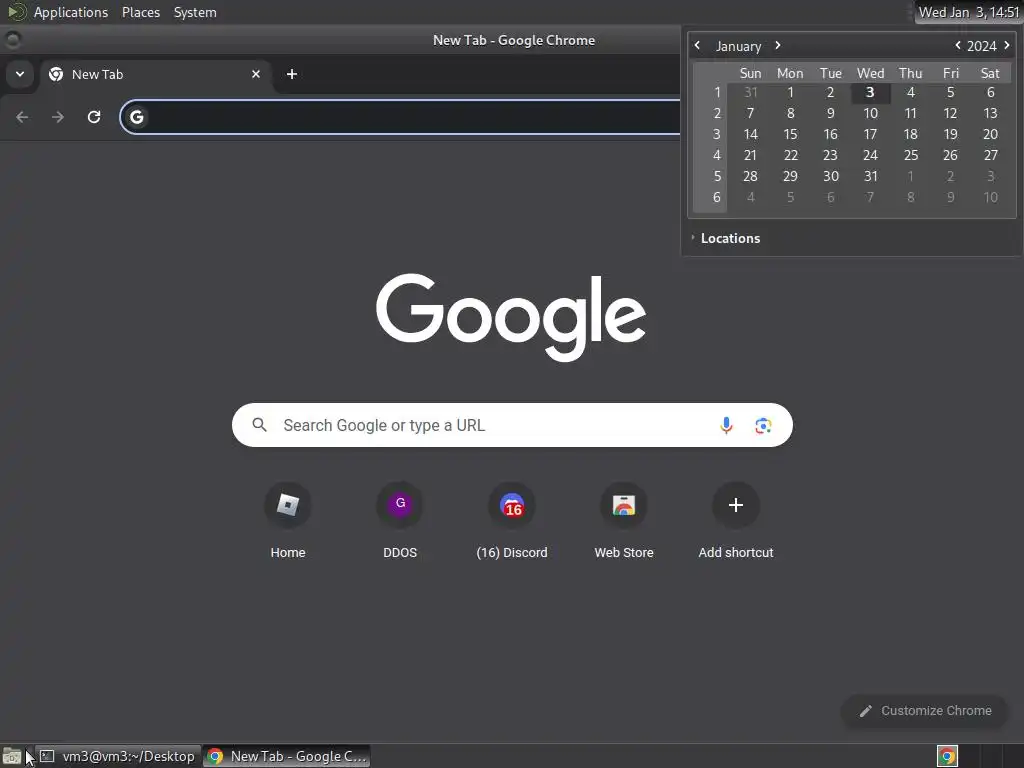Select January 19 in the calendar
This screenshot has width=1024, height=768.
(950, 135)
